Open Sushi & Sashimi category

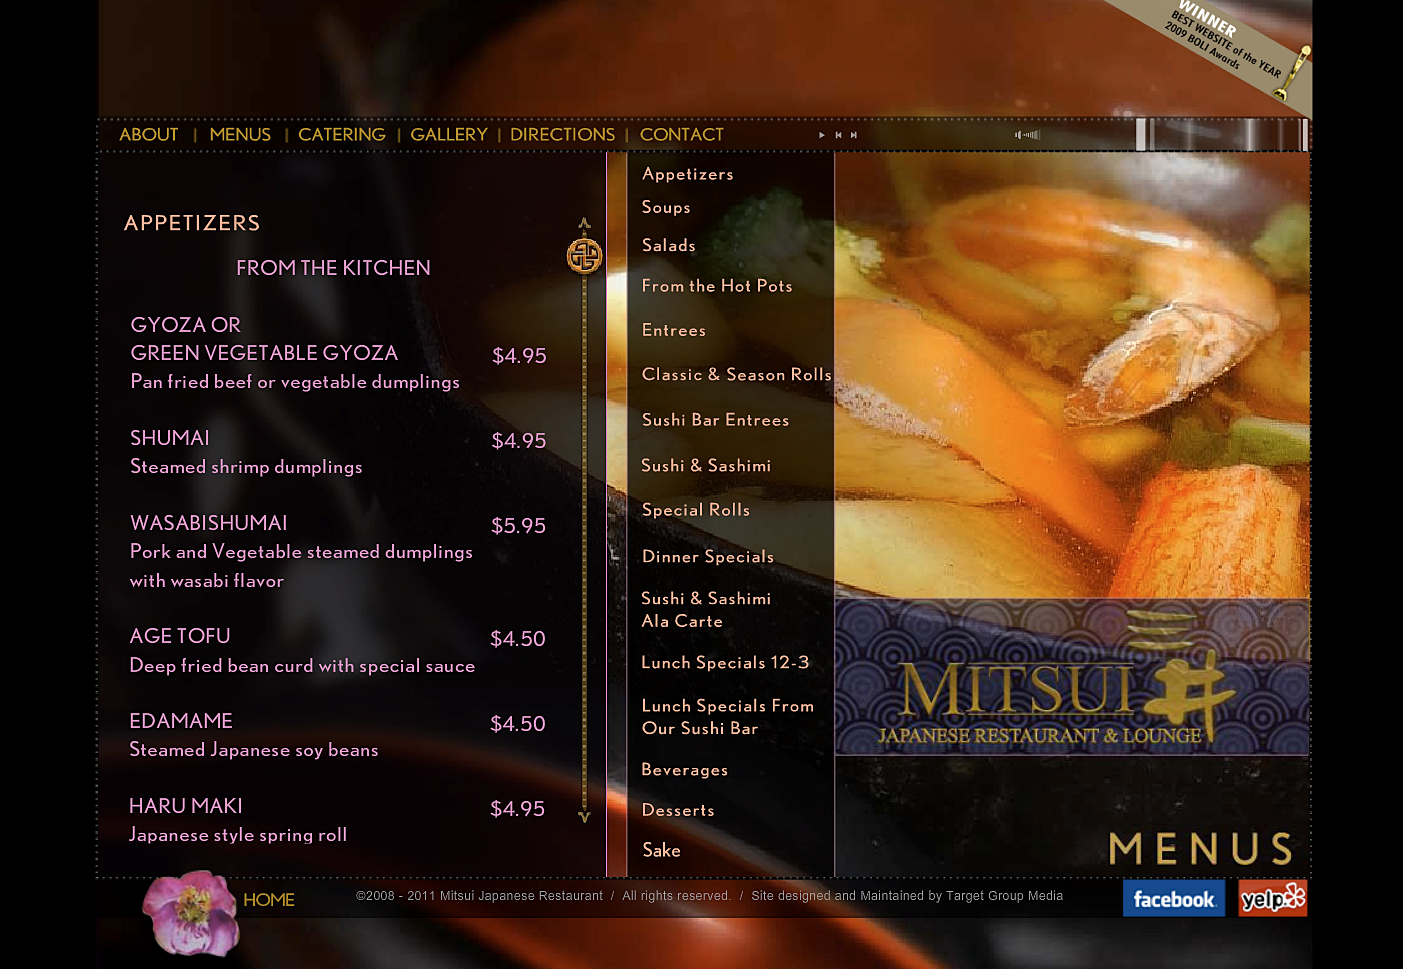pos(706,466)
